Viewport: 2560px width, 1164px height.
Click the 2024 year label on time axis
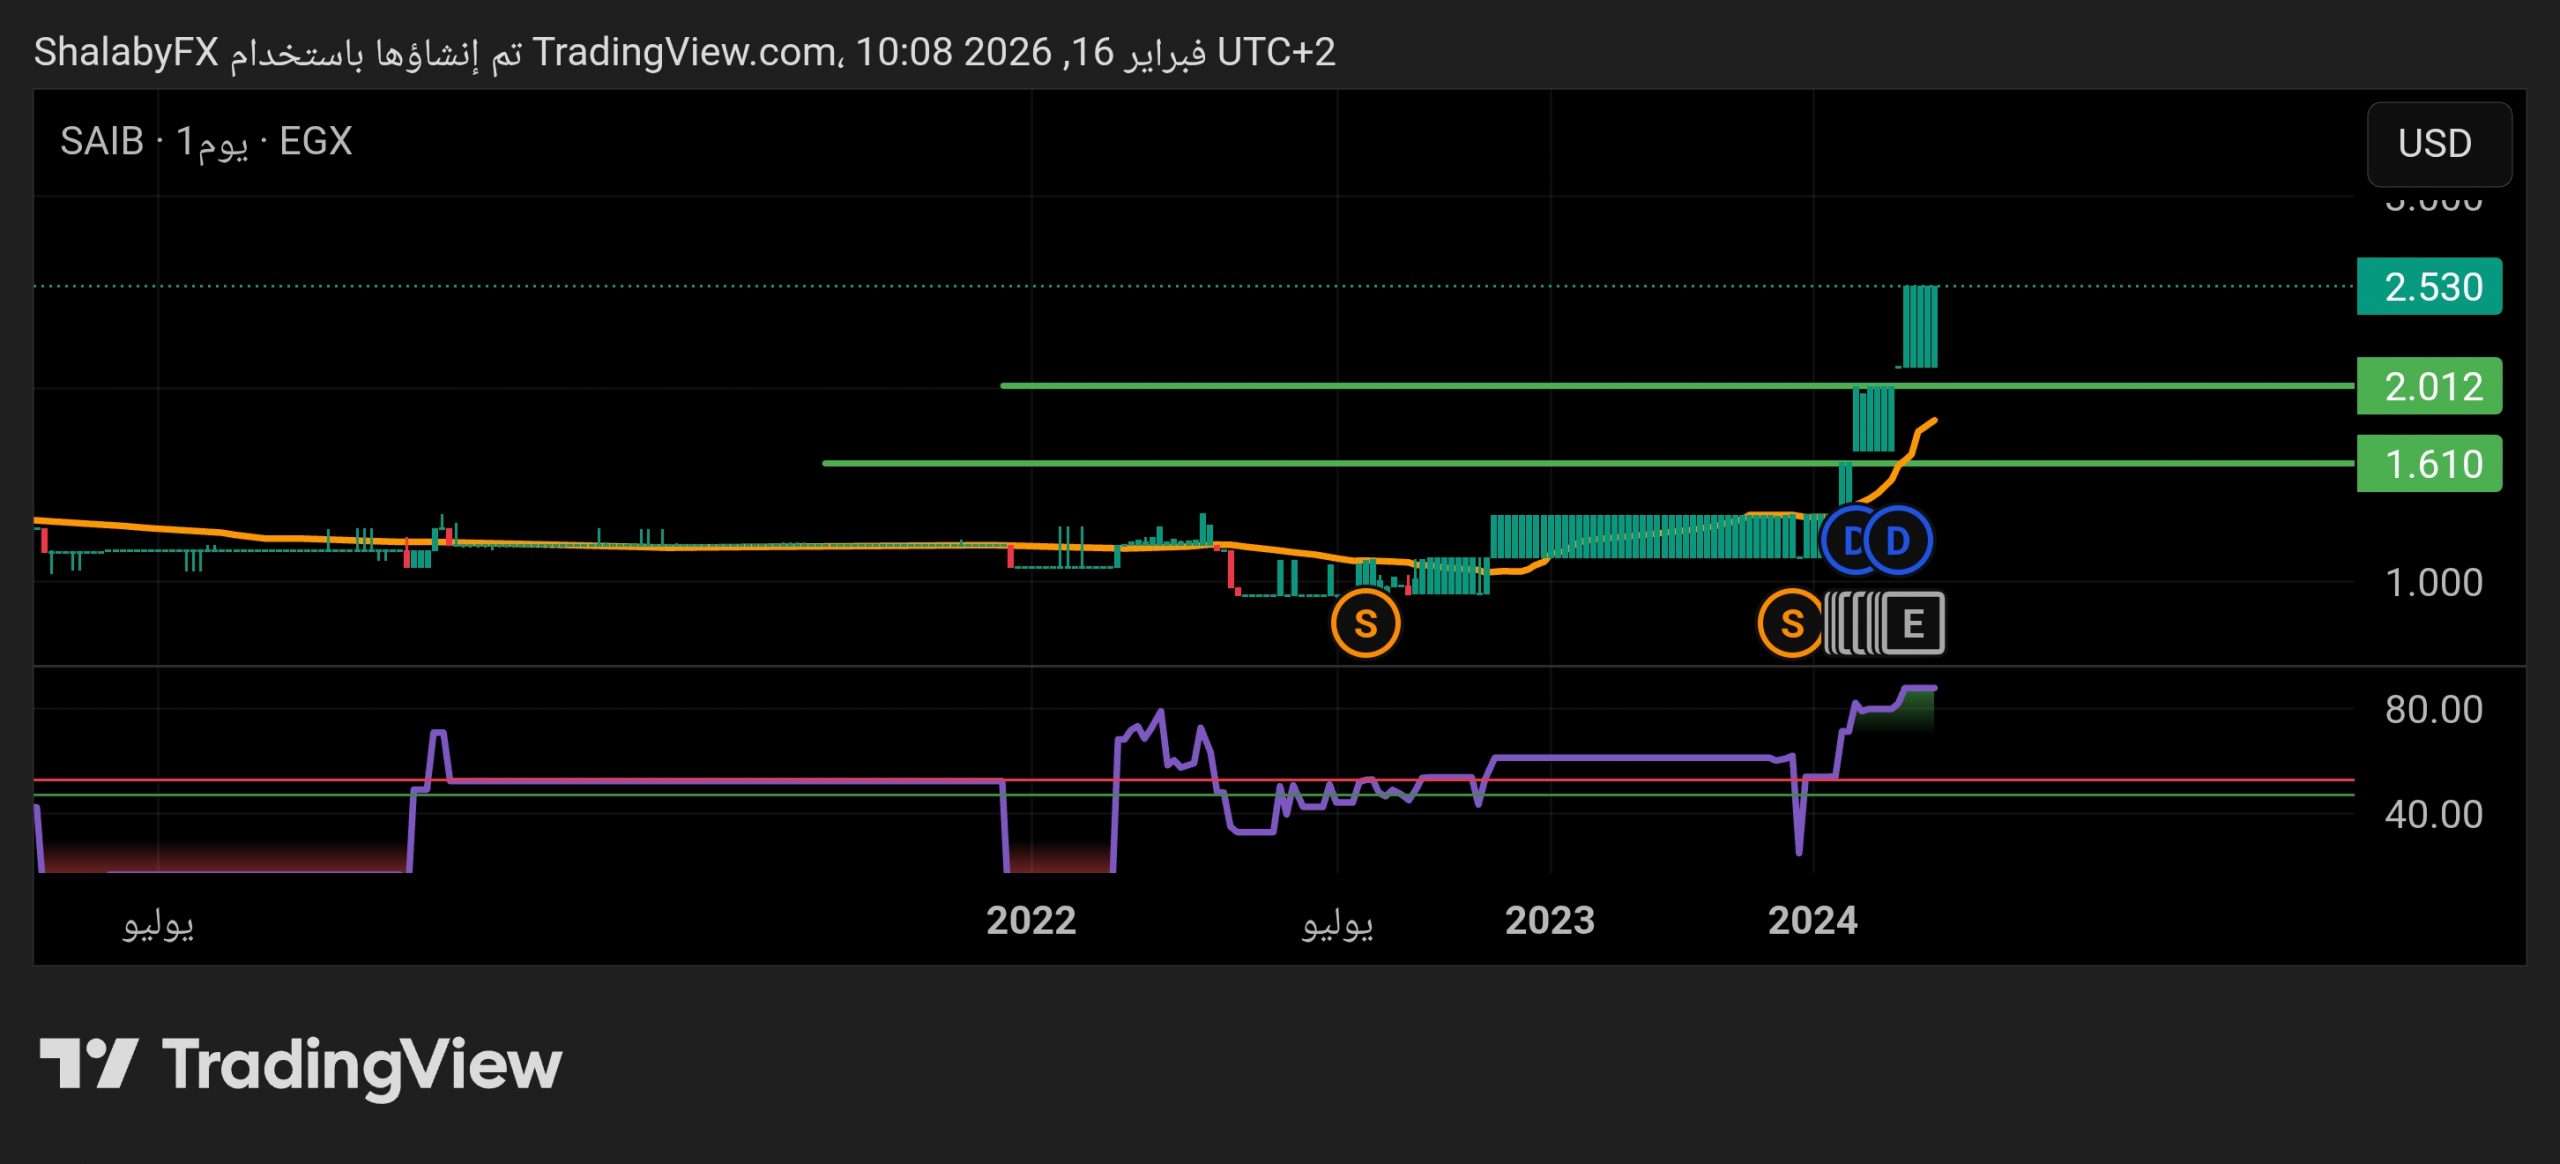(1812, 920)
